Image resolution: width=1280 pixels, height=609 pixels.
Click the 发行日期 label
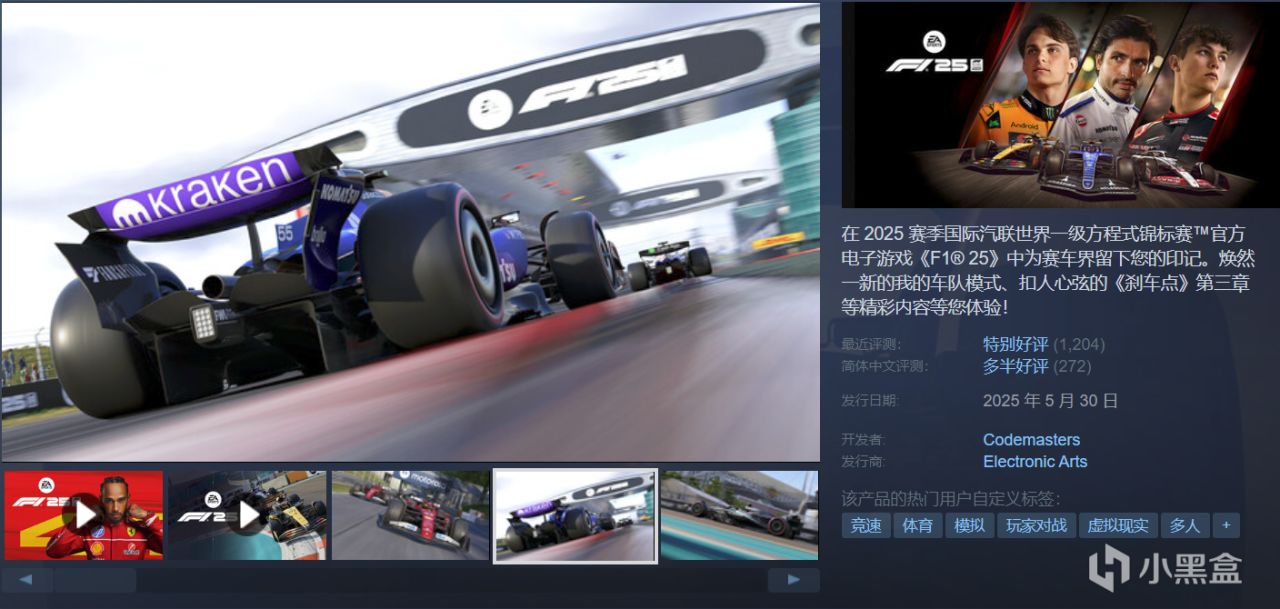(871, 401)
